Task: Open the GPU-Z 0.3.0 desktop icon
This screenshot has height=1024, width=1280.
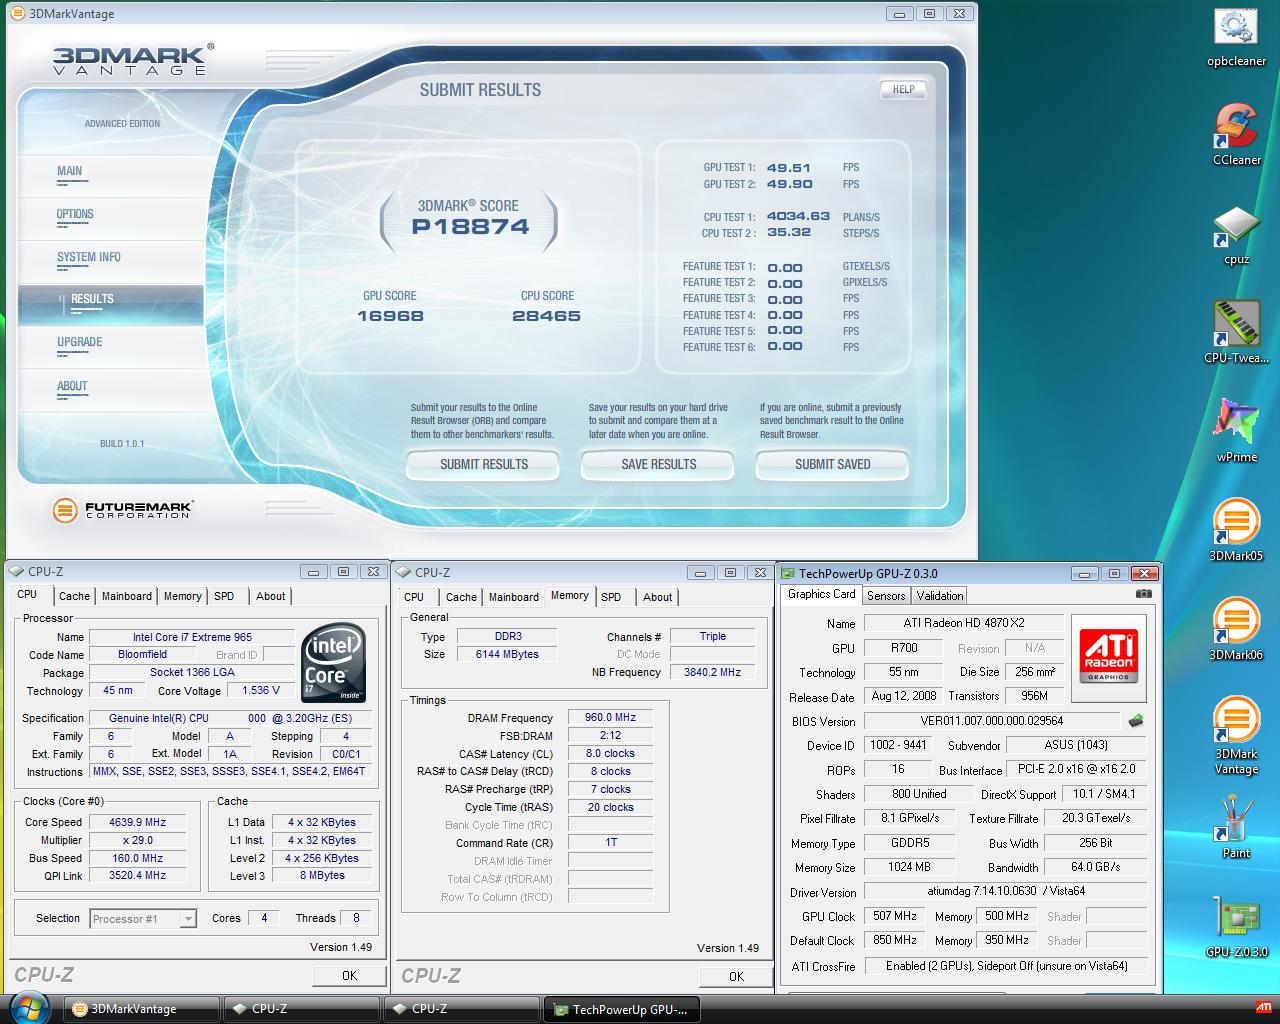Action: pyautogui.click(x=1236, y=927)
